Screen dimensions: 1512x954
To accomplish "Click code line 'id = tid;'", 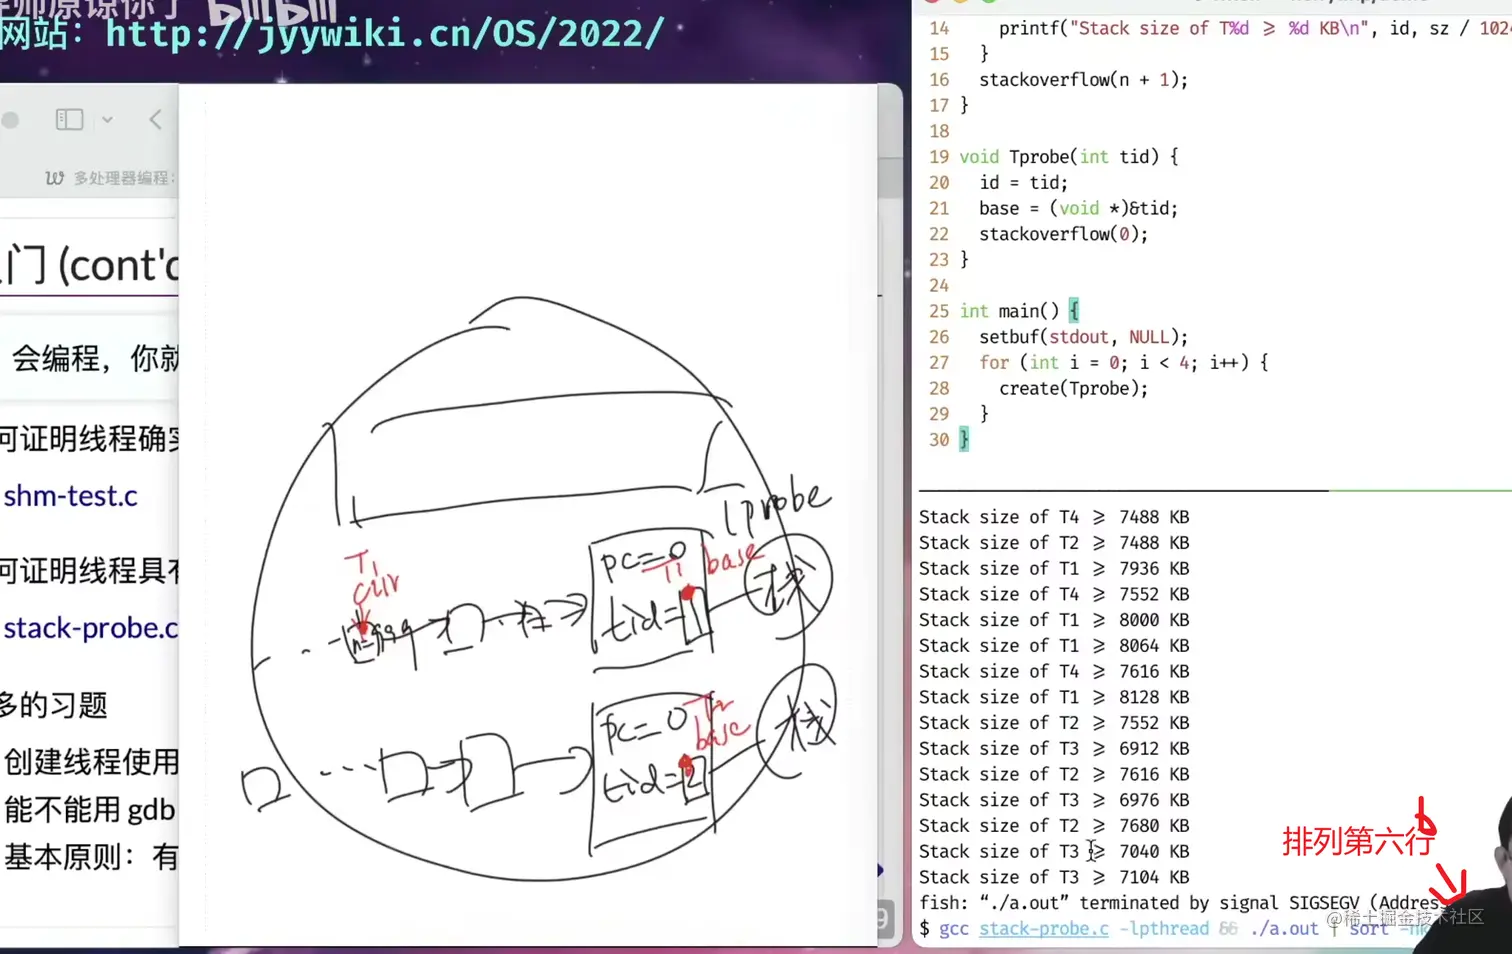I will click(x=1024, y=183).
